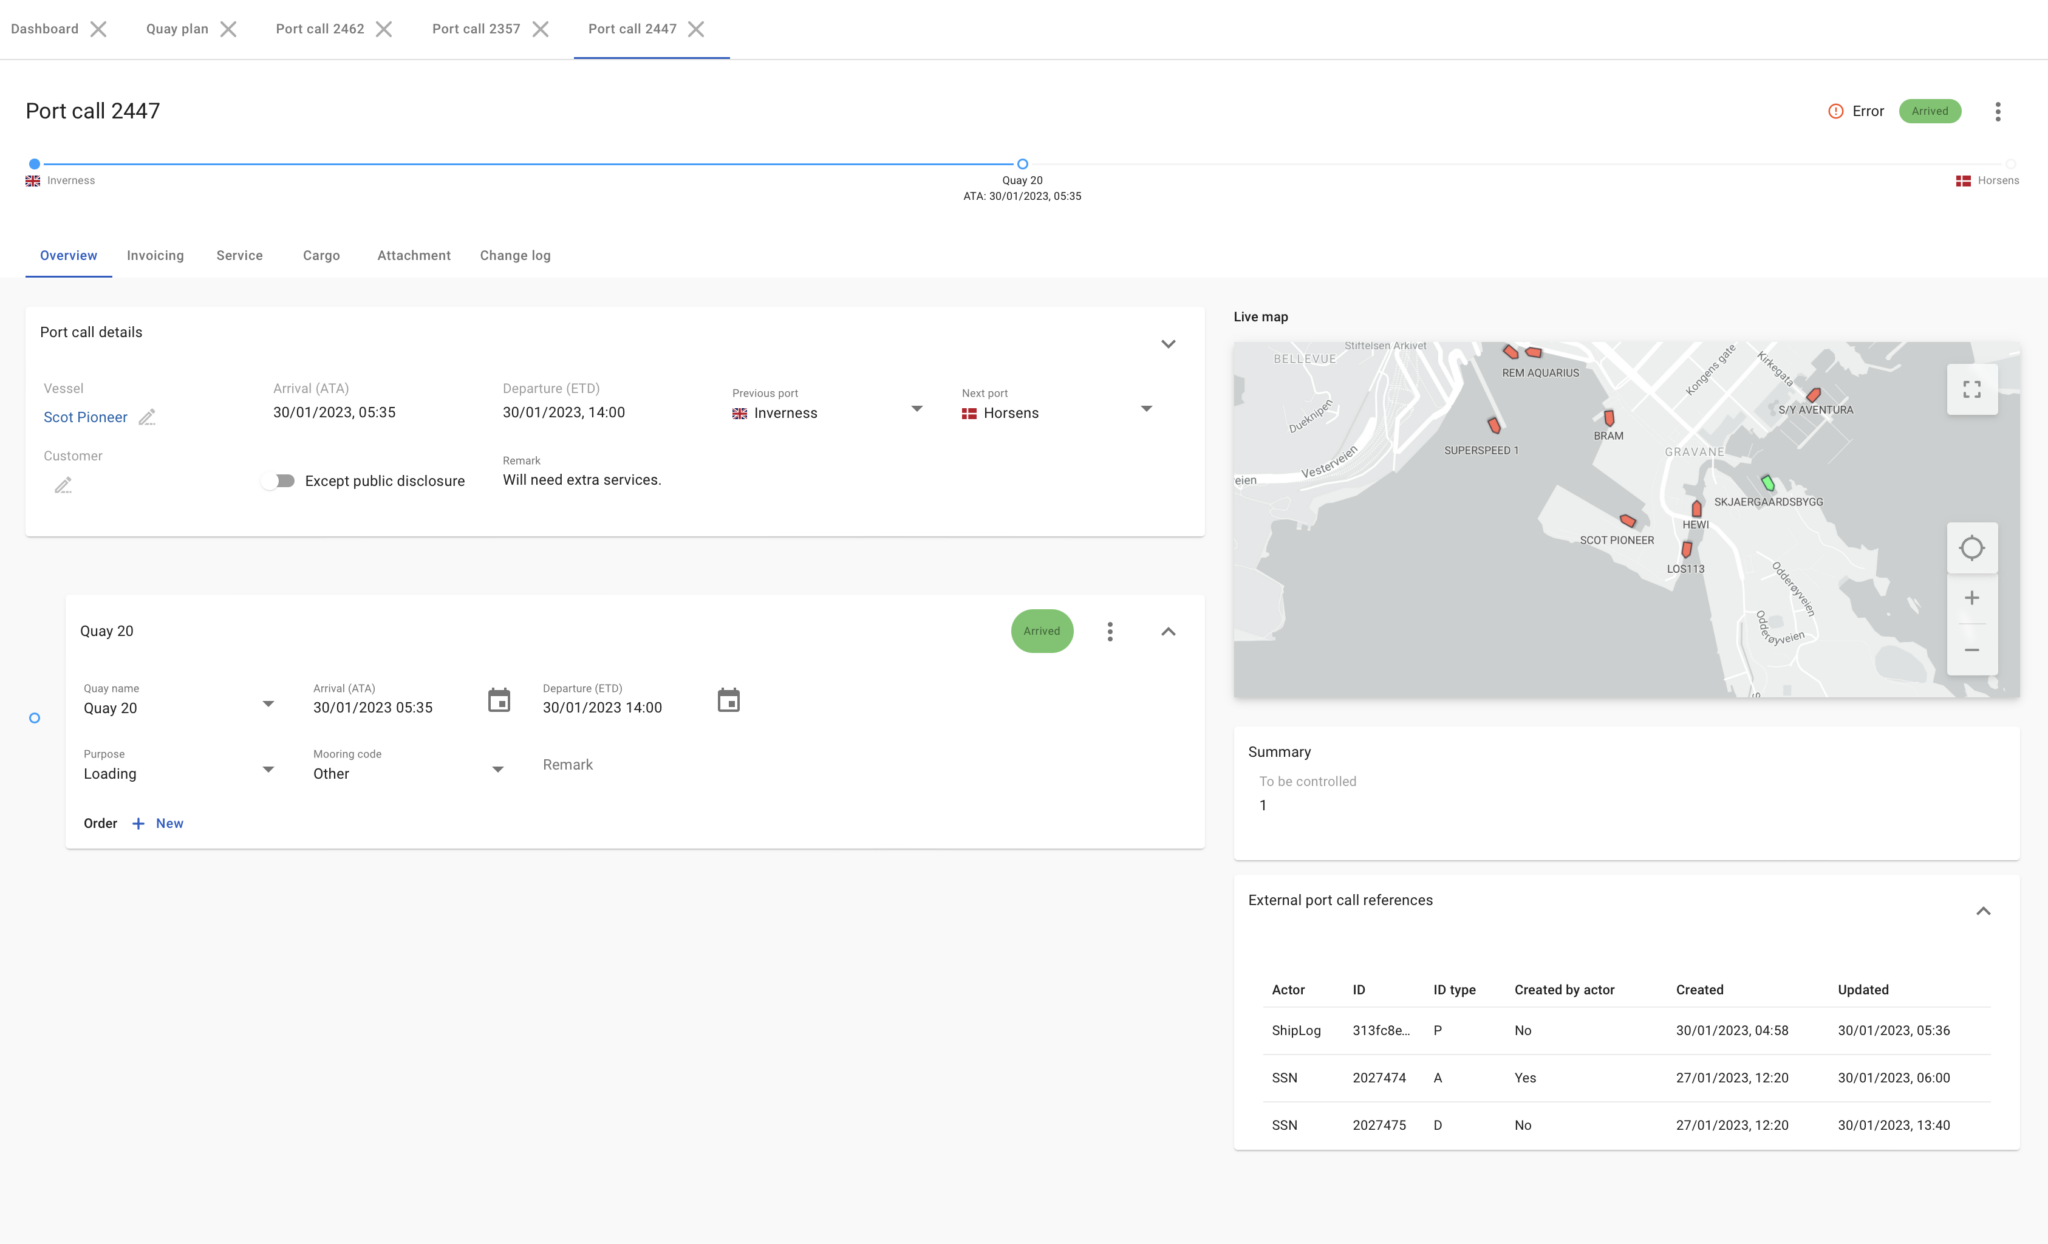Image resolution: width=2048 pixels, height=1244 pixels.
Task: Edit the Customer field pencil icon
Action: tap(64, 484)
